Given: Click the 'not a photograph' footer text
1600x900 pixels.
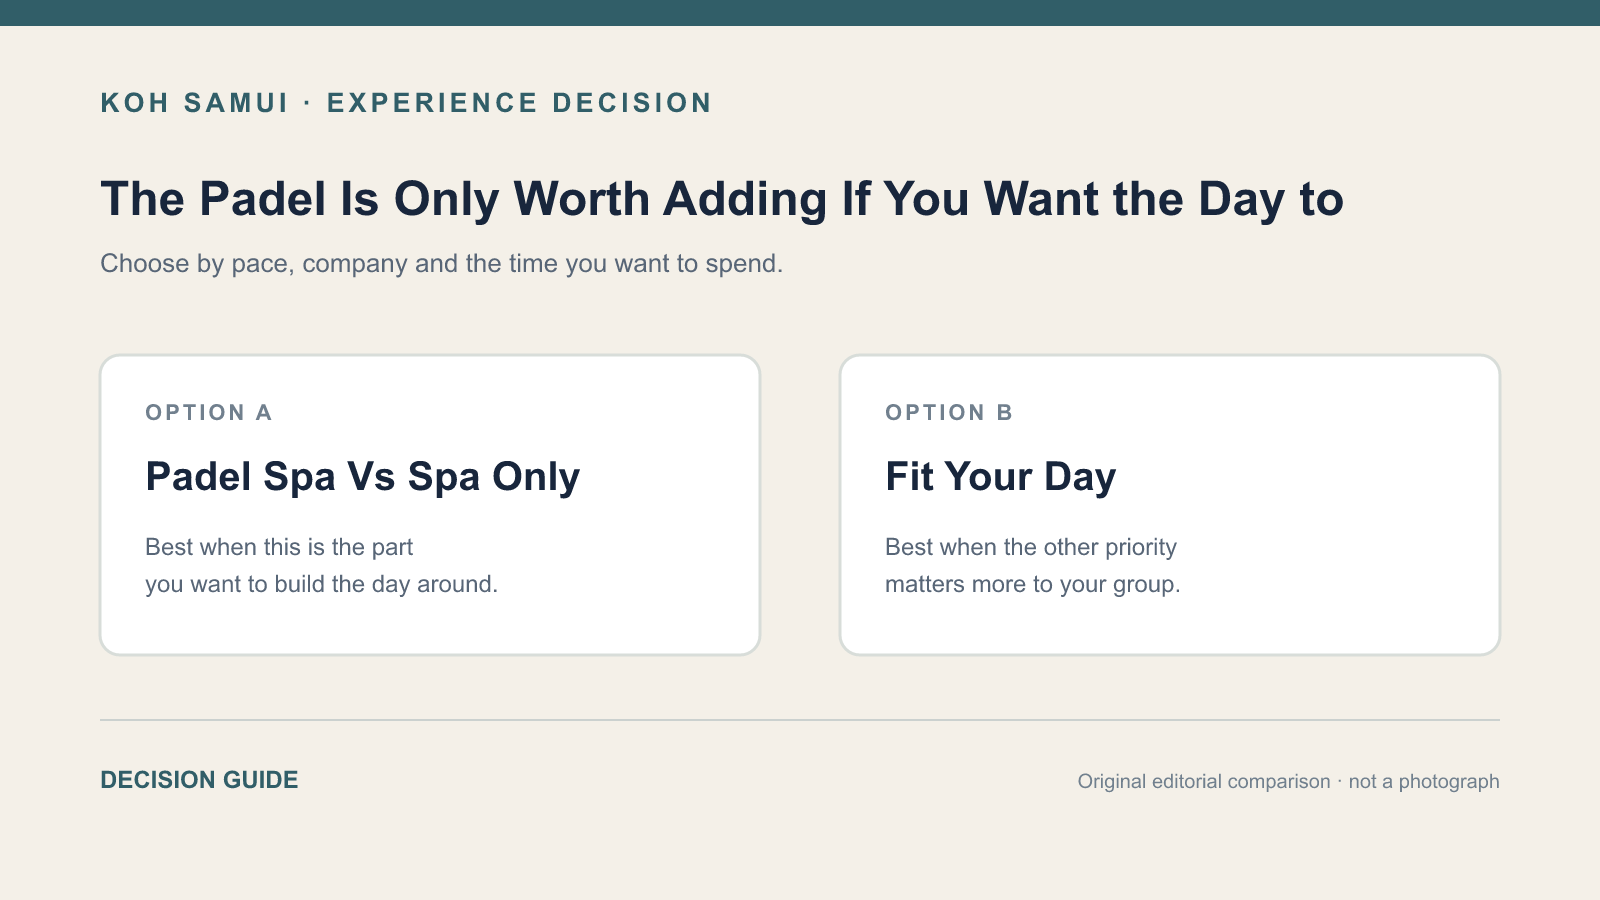Looking at the screenshot, I should coord(1424,781).
